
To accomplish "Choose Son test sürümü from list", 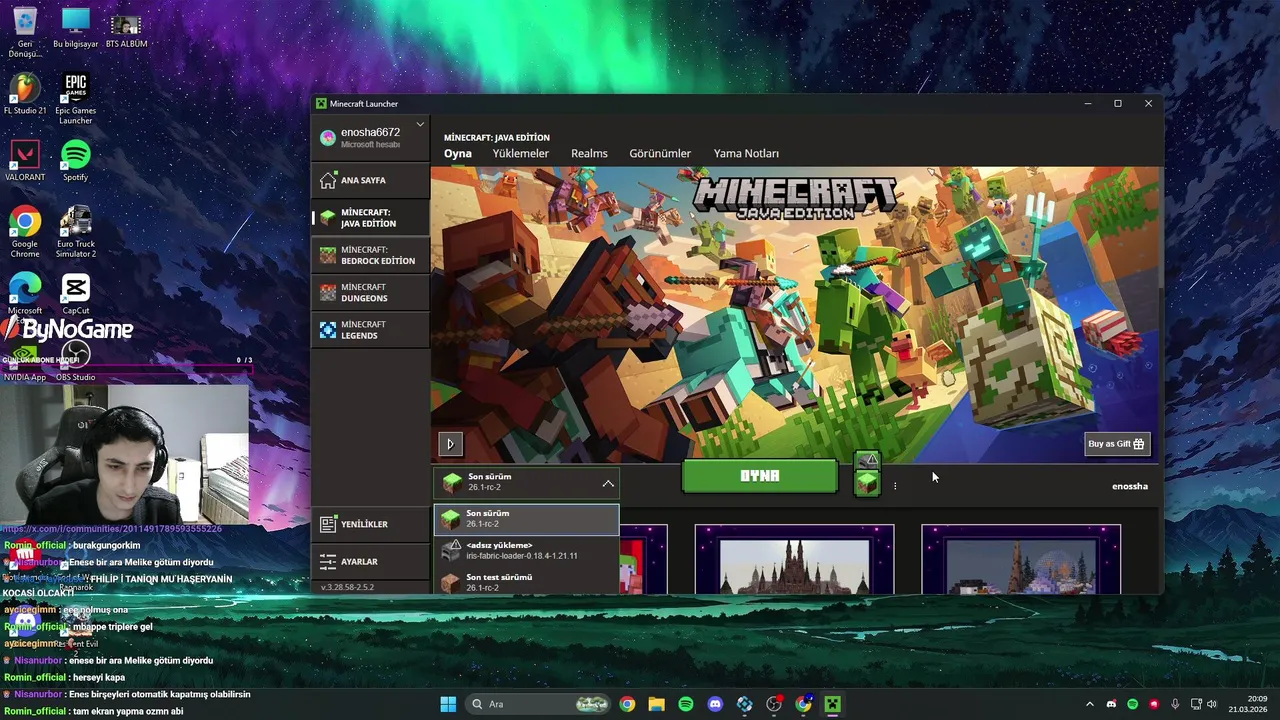I will point(527,582).
